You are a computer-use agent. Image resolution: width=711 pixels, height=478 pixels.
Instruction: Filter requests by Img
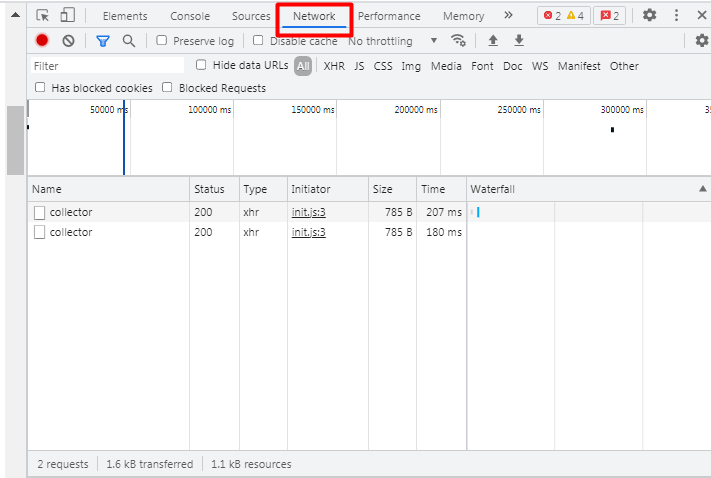[411, 66]
